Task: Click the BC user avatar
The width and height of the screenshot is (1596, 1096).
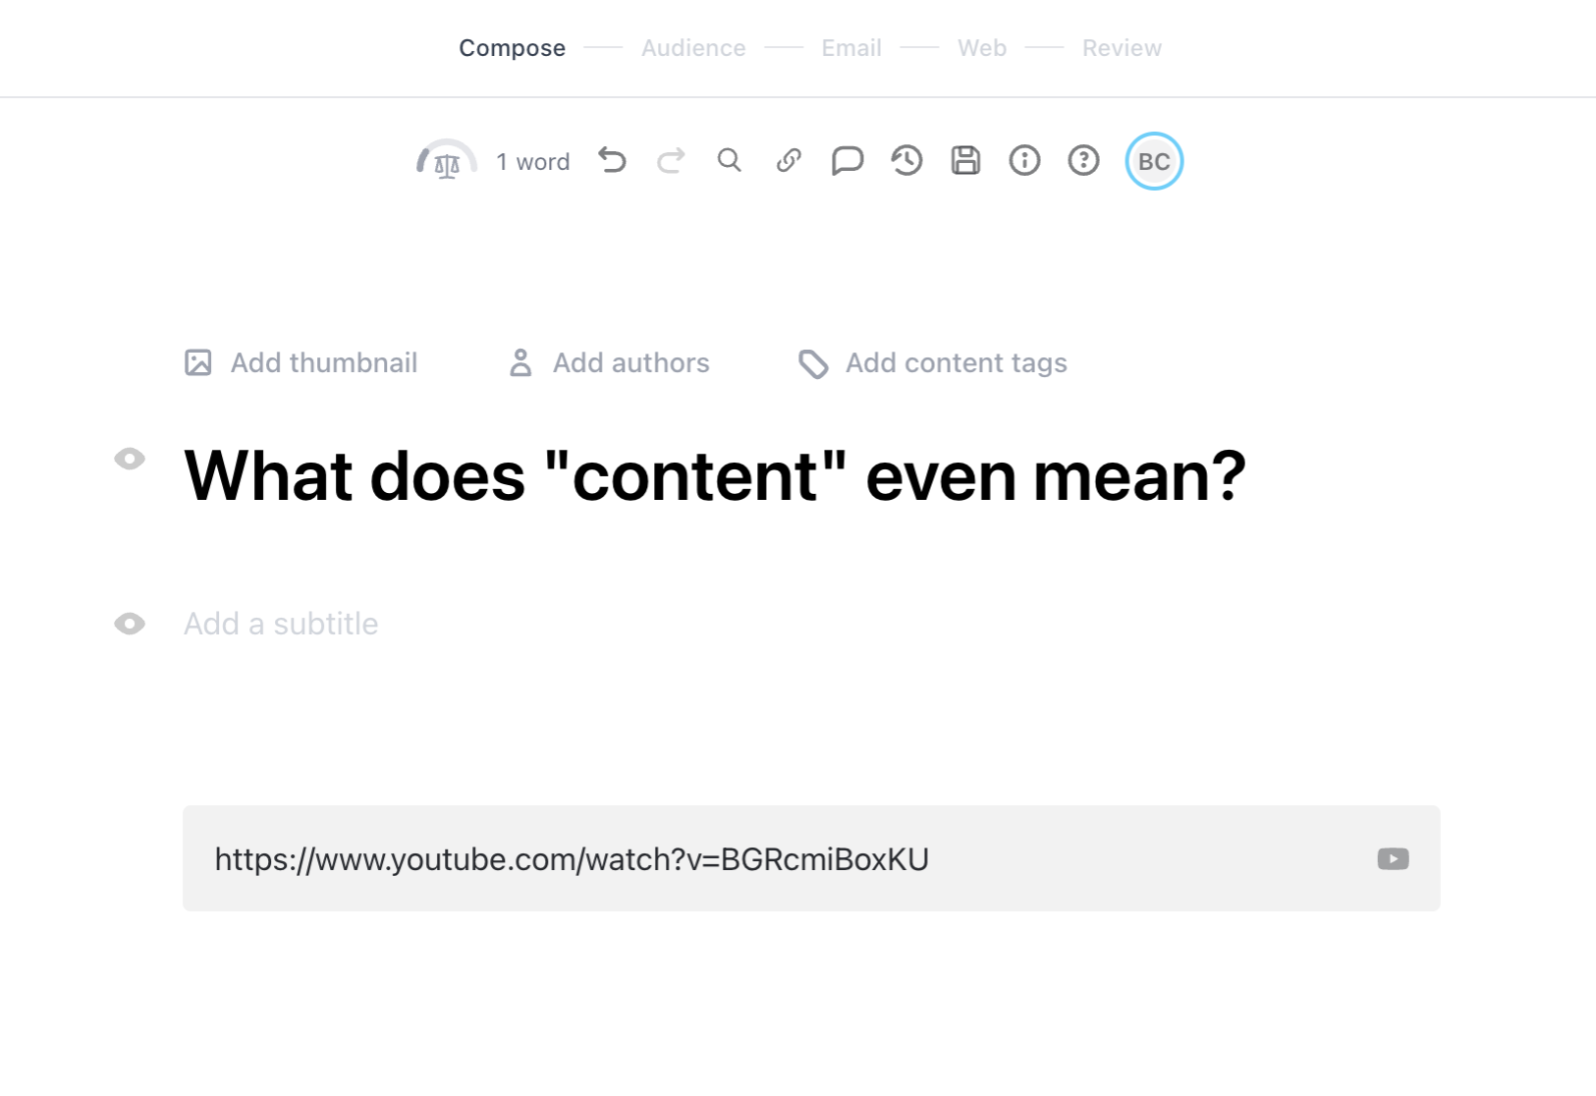Action: tap(1153, 161)
